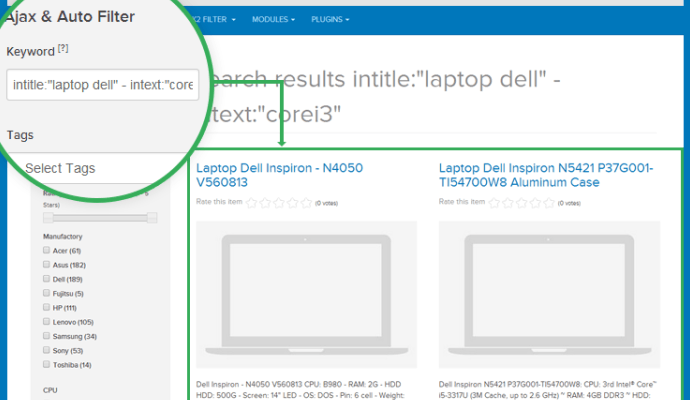Rate N5421 item with first star
The width and height of the screenshot is (690, 400).
point(494,203)
